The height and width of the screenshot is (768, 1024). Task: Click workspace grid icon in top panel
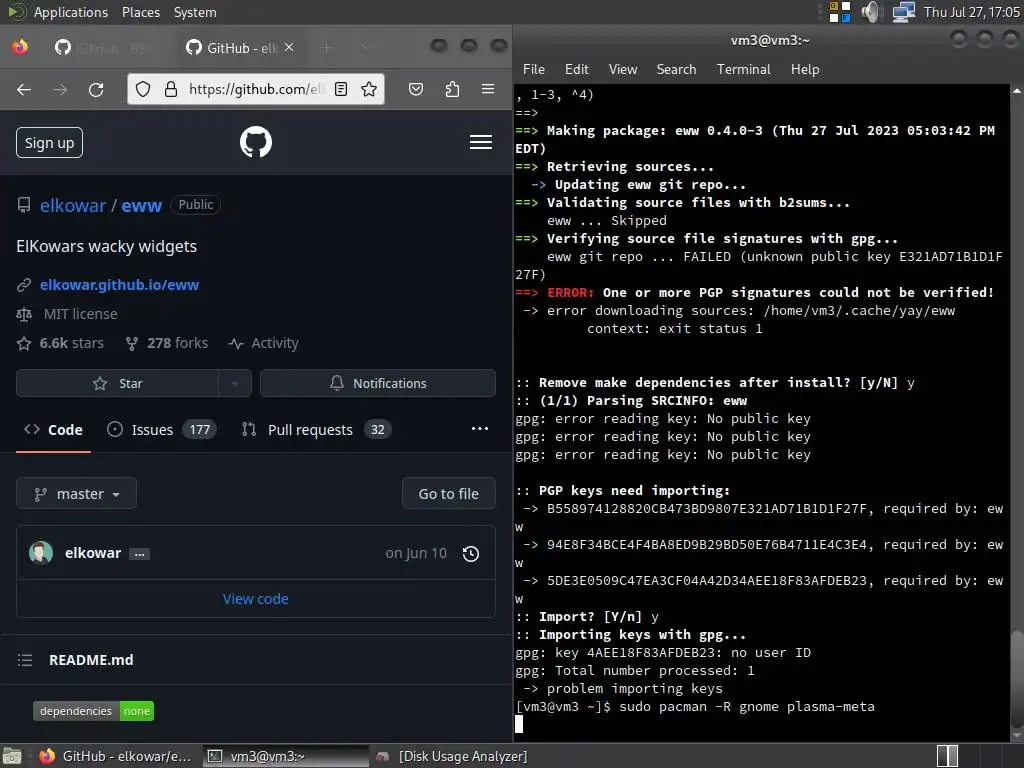(840, 12)
